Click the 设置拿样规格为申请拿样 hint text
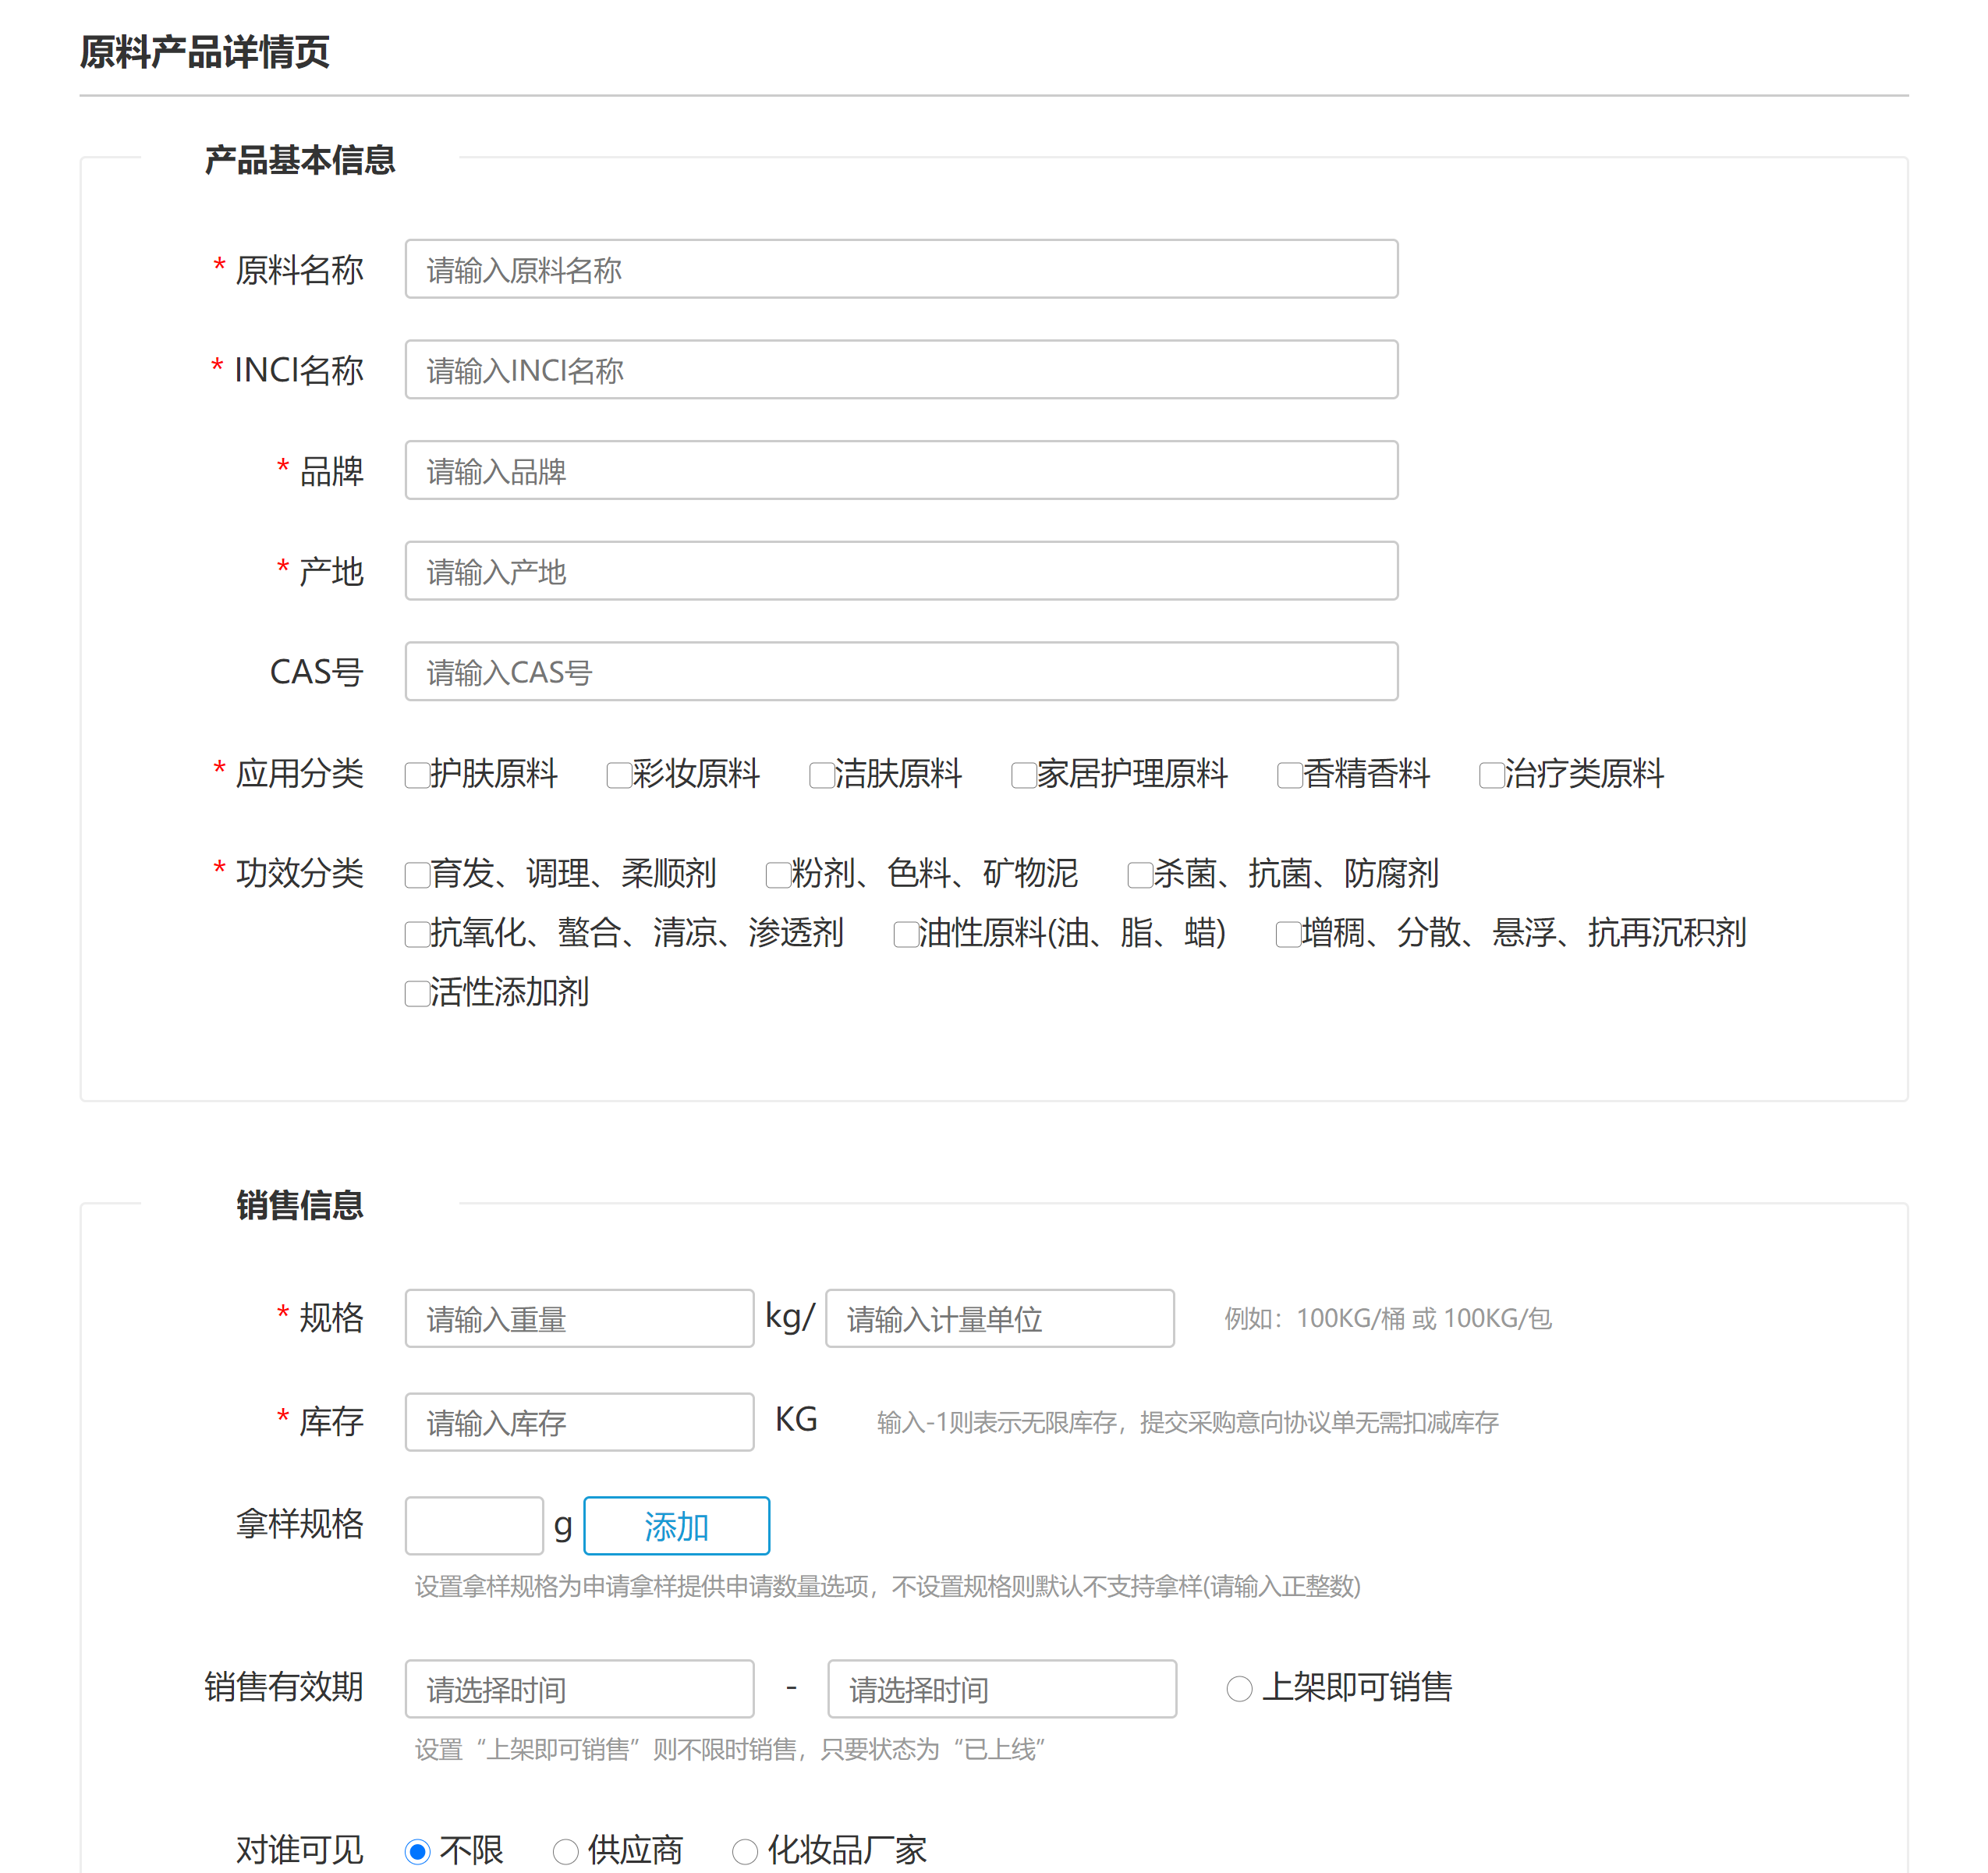 click(888, 1586)
